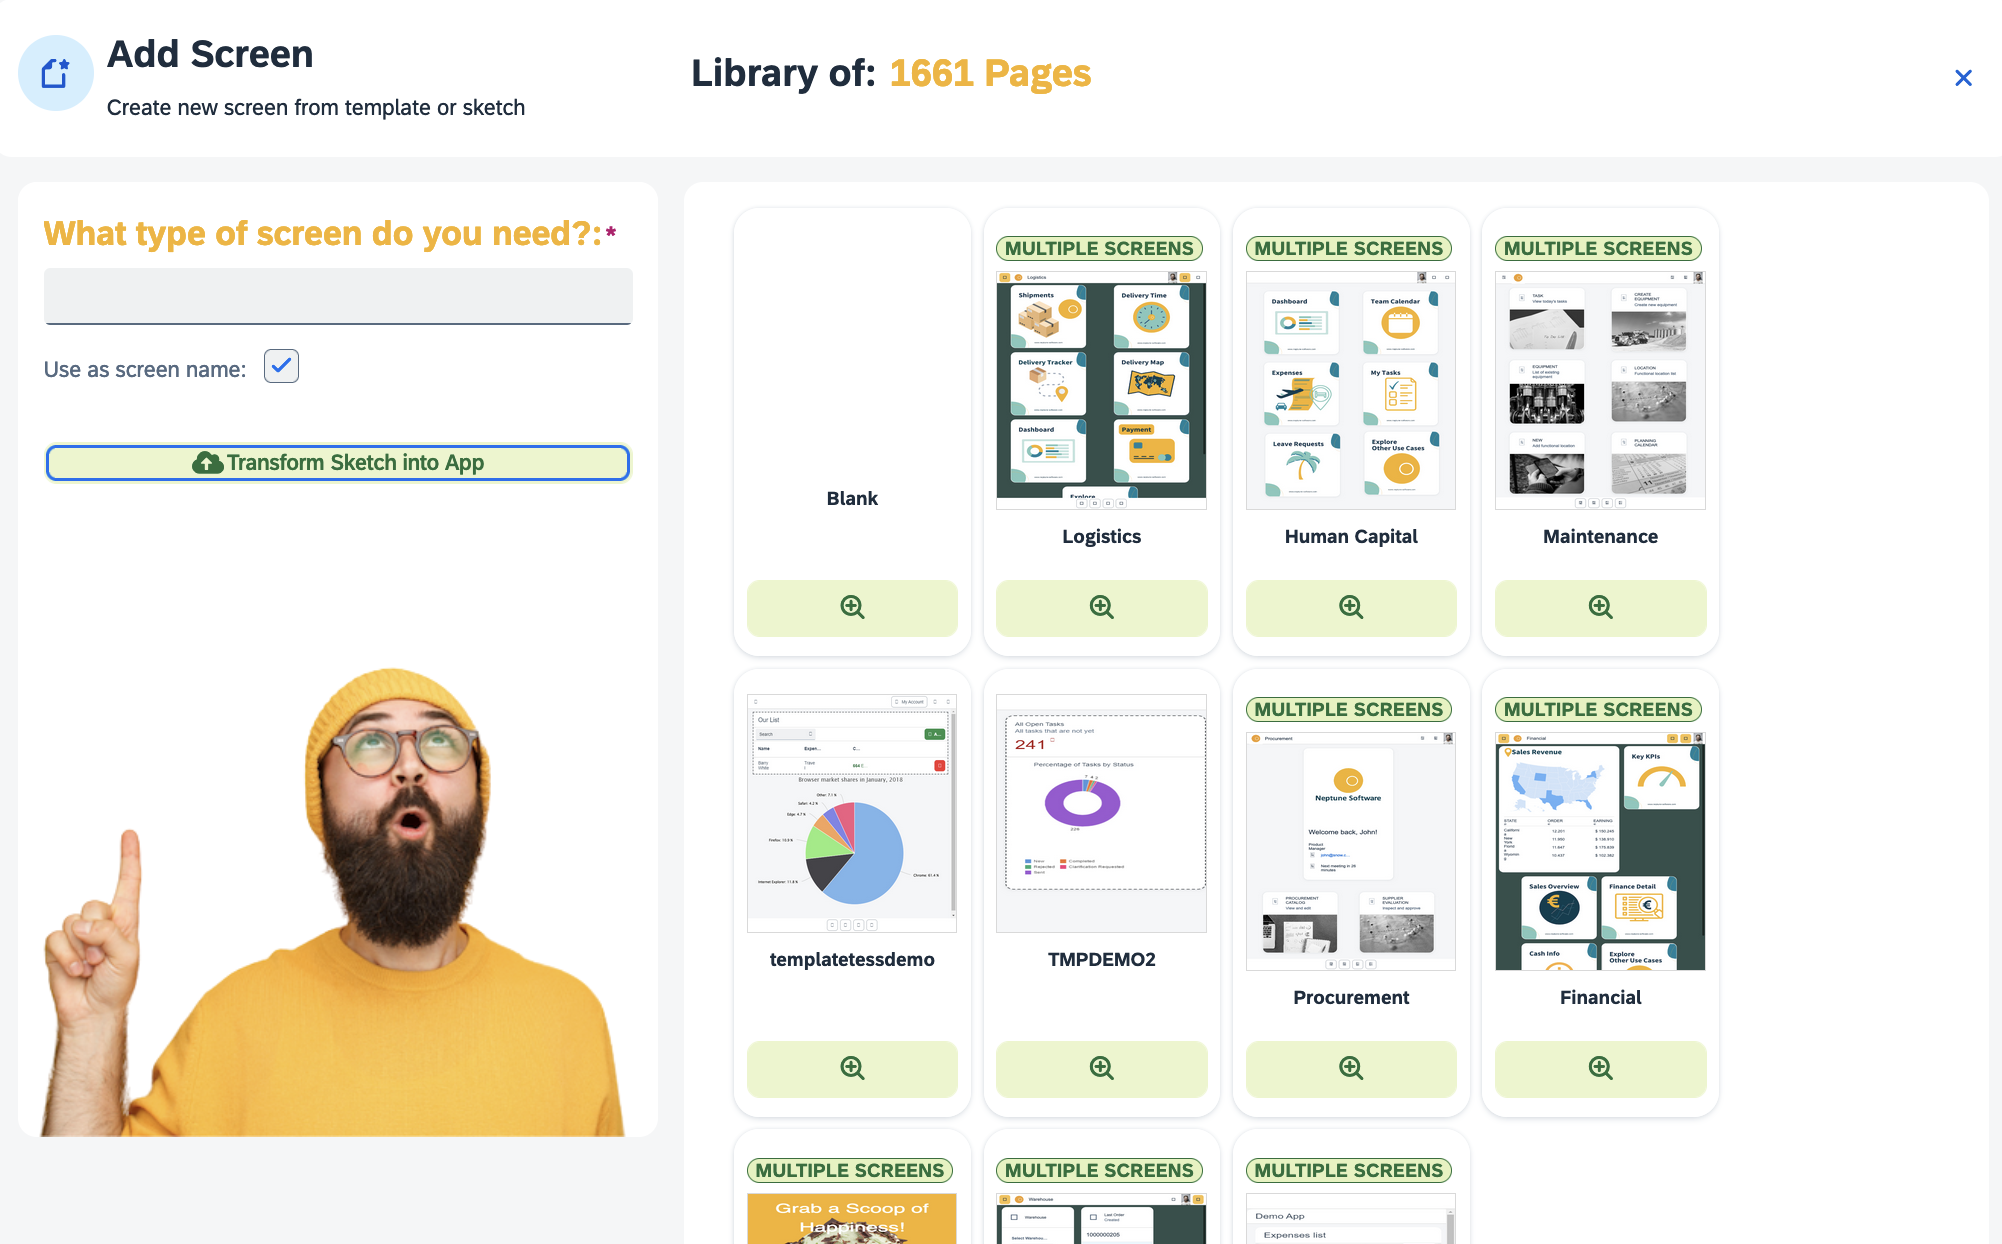Click the zoom icon on Financial template
The height and width of the screenshot is (1244, 2002).
click(x=1601, y=1068)
